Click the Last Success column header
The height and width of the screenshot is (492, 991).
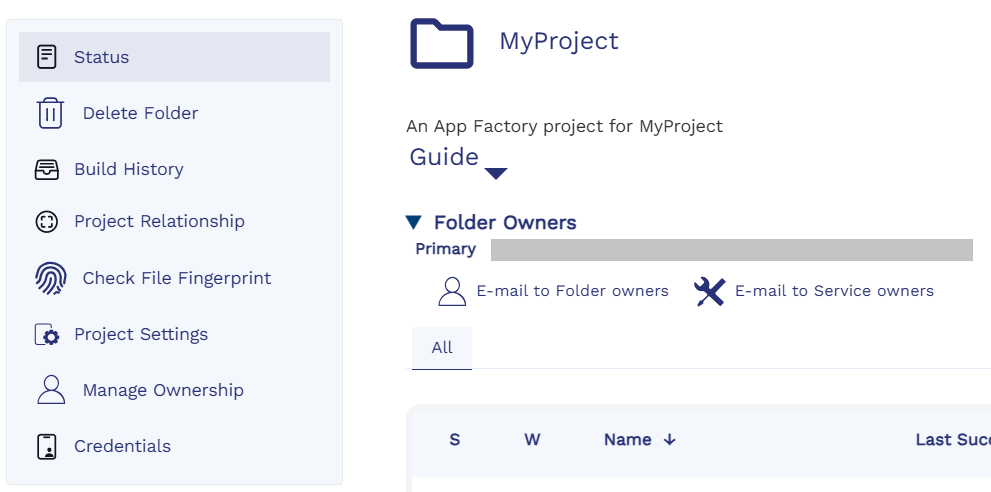951,440
